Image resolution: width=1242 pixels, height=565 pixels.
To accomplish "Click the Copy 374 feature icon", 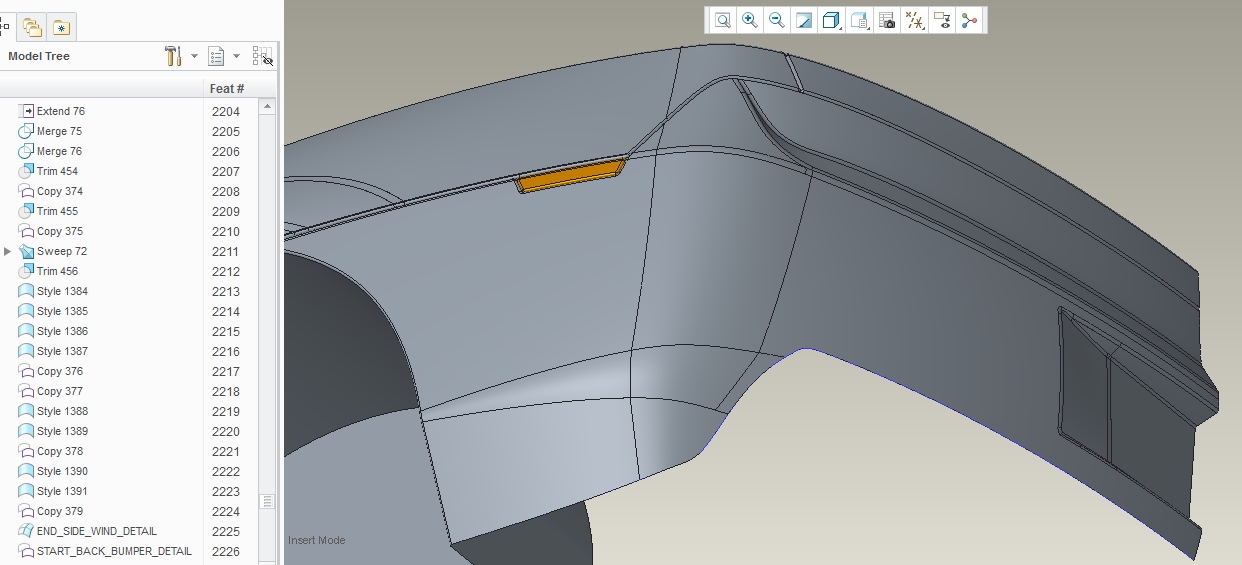I will pos(26,191).
